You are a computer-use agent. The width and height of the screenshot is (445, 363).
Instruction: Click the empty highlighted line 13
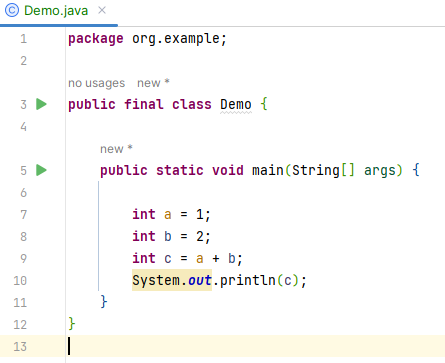click(256, 347)
